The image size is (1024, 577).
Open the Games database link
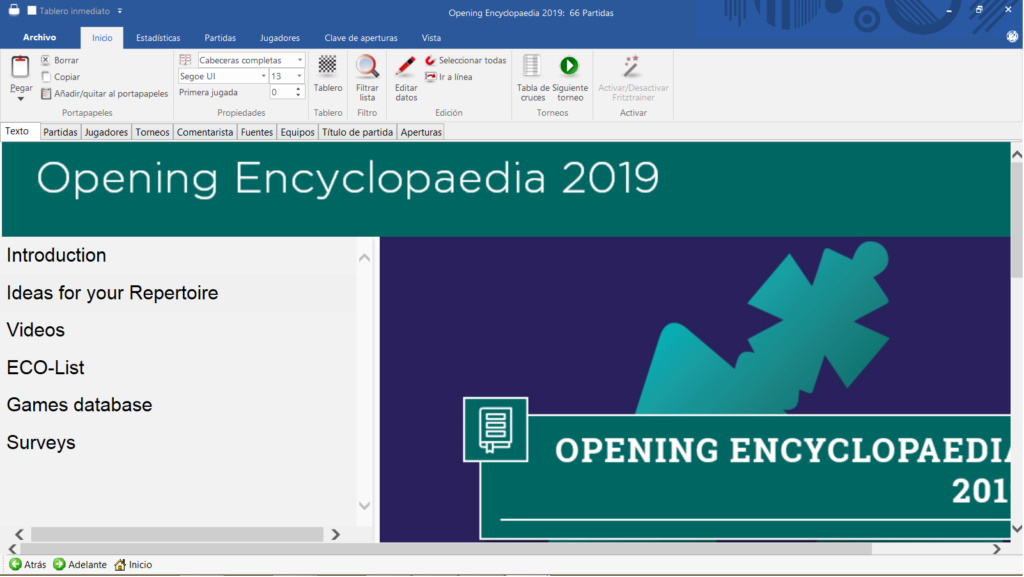click(x=80, y=405)
